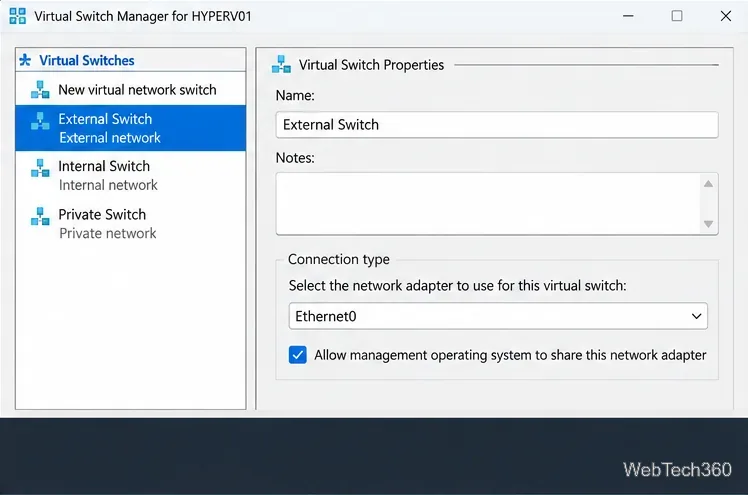Image resolution: width=748 pixels, height=495 pixels.
Task: Click the Virtual Switch Manager title bar icon
Action: tap(18, 16)
